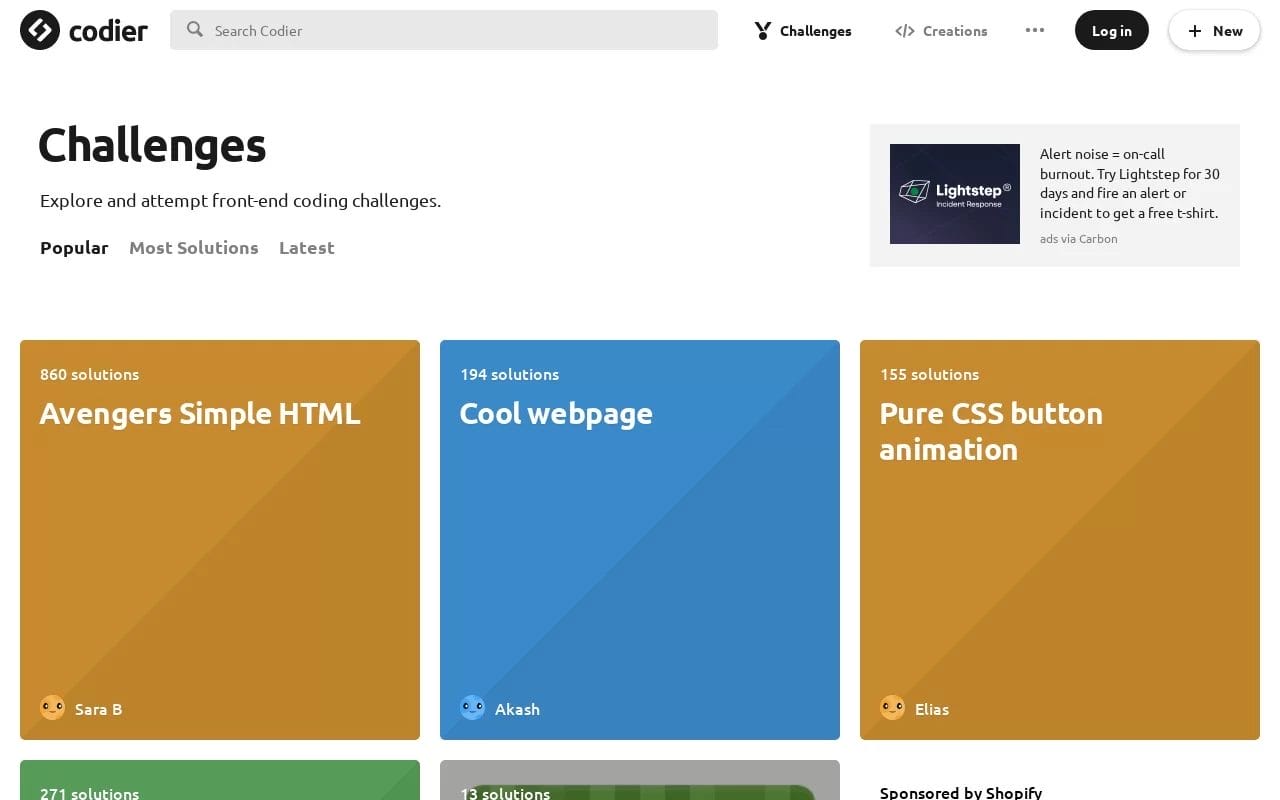
Task: Select the Latest tab
Action: [306, 248]
